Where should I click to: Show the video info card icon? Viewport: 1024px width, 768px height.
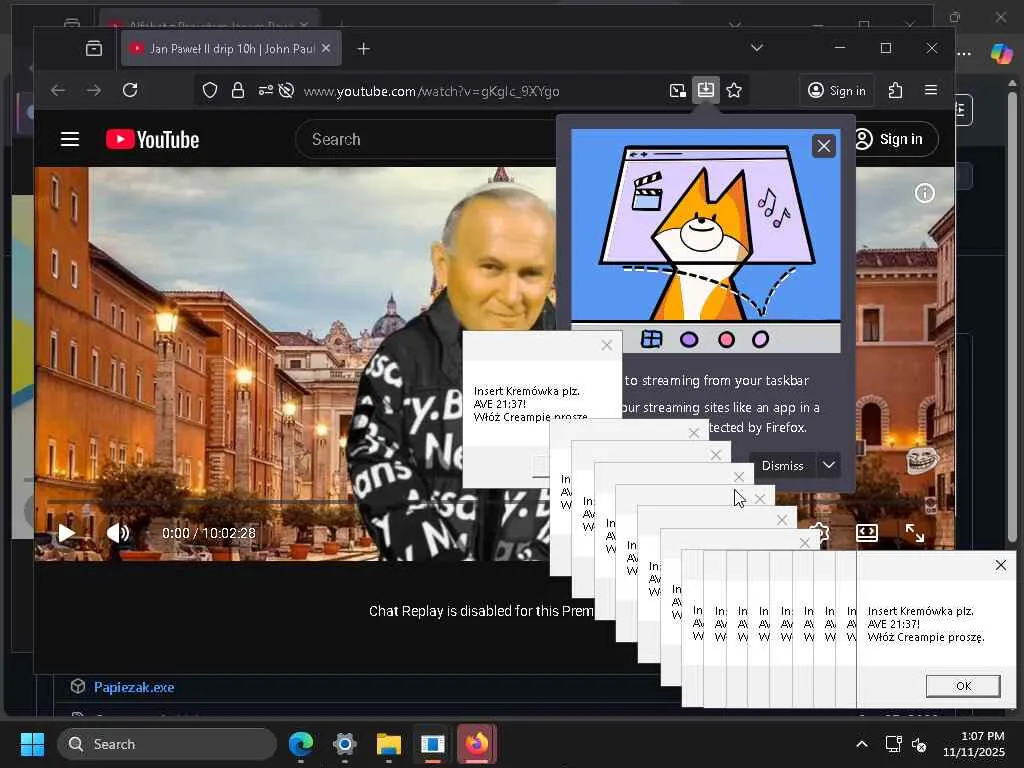coord(924,193)
